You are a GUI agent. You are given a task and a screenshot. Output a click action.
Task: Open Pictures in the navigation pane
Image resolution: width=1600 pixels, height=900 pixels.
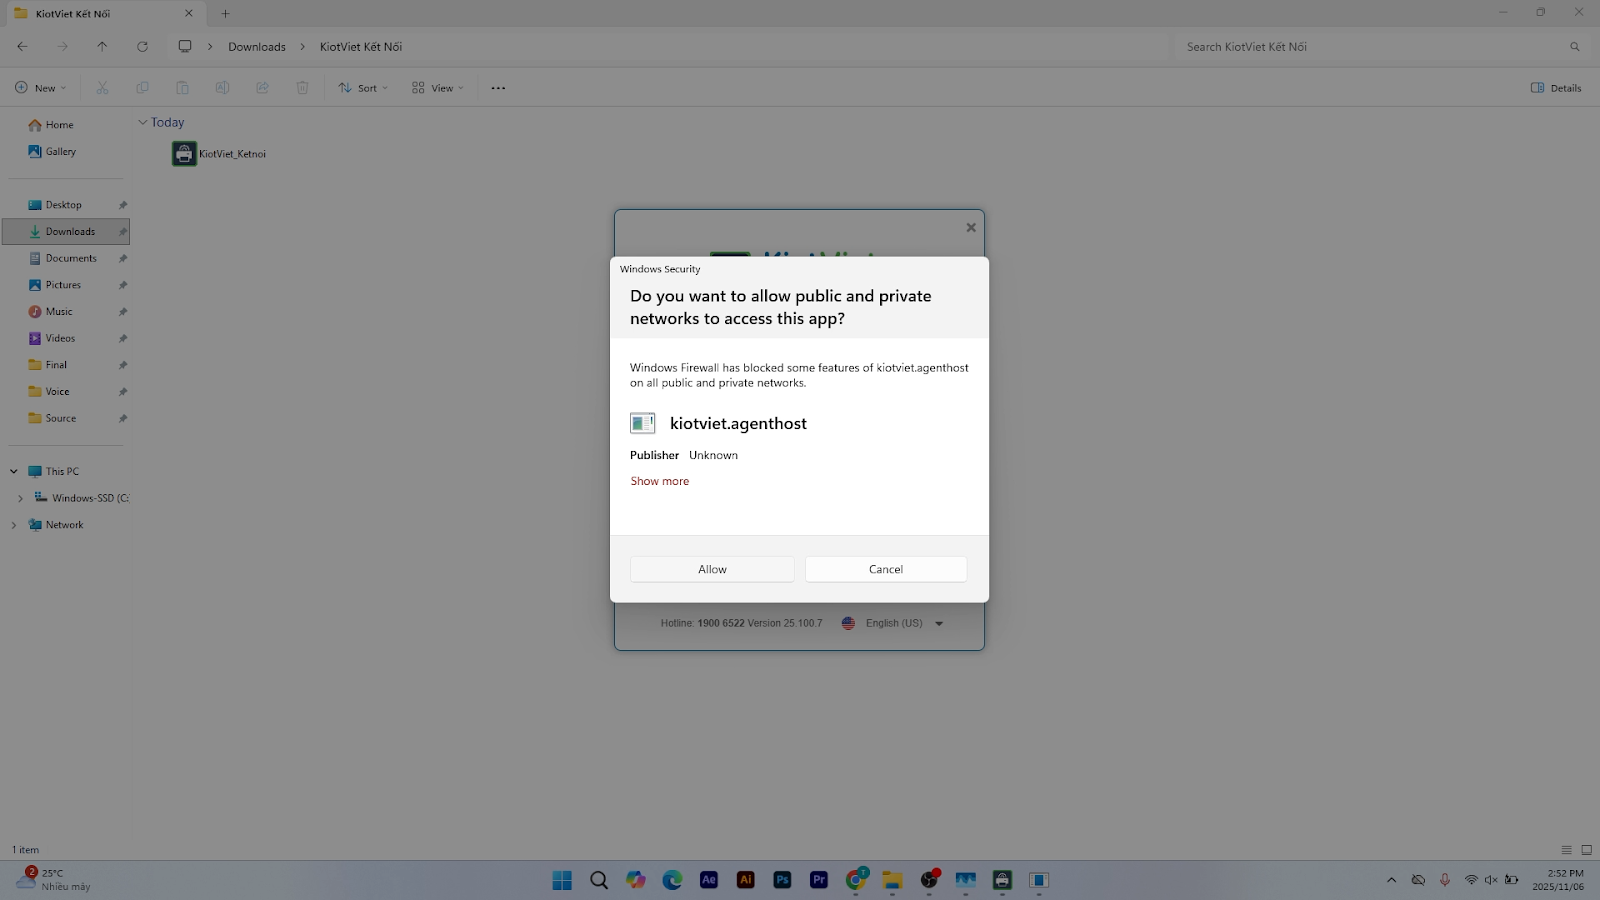coord(67,285)
